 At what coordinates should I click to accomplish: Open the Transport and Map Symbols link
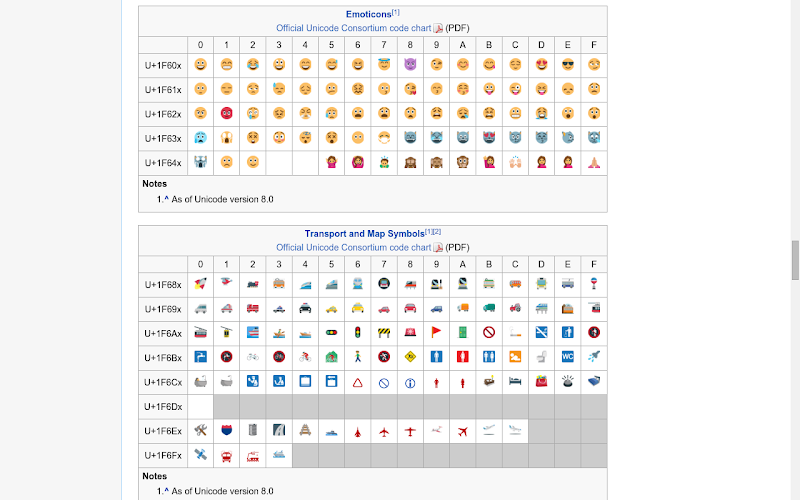tap(364, 234)
